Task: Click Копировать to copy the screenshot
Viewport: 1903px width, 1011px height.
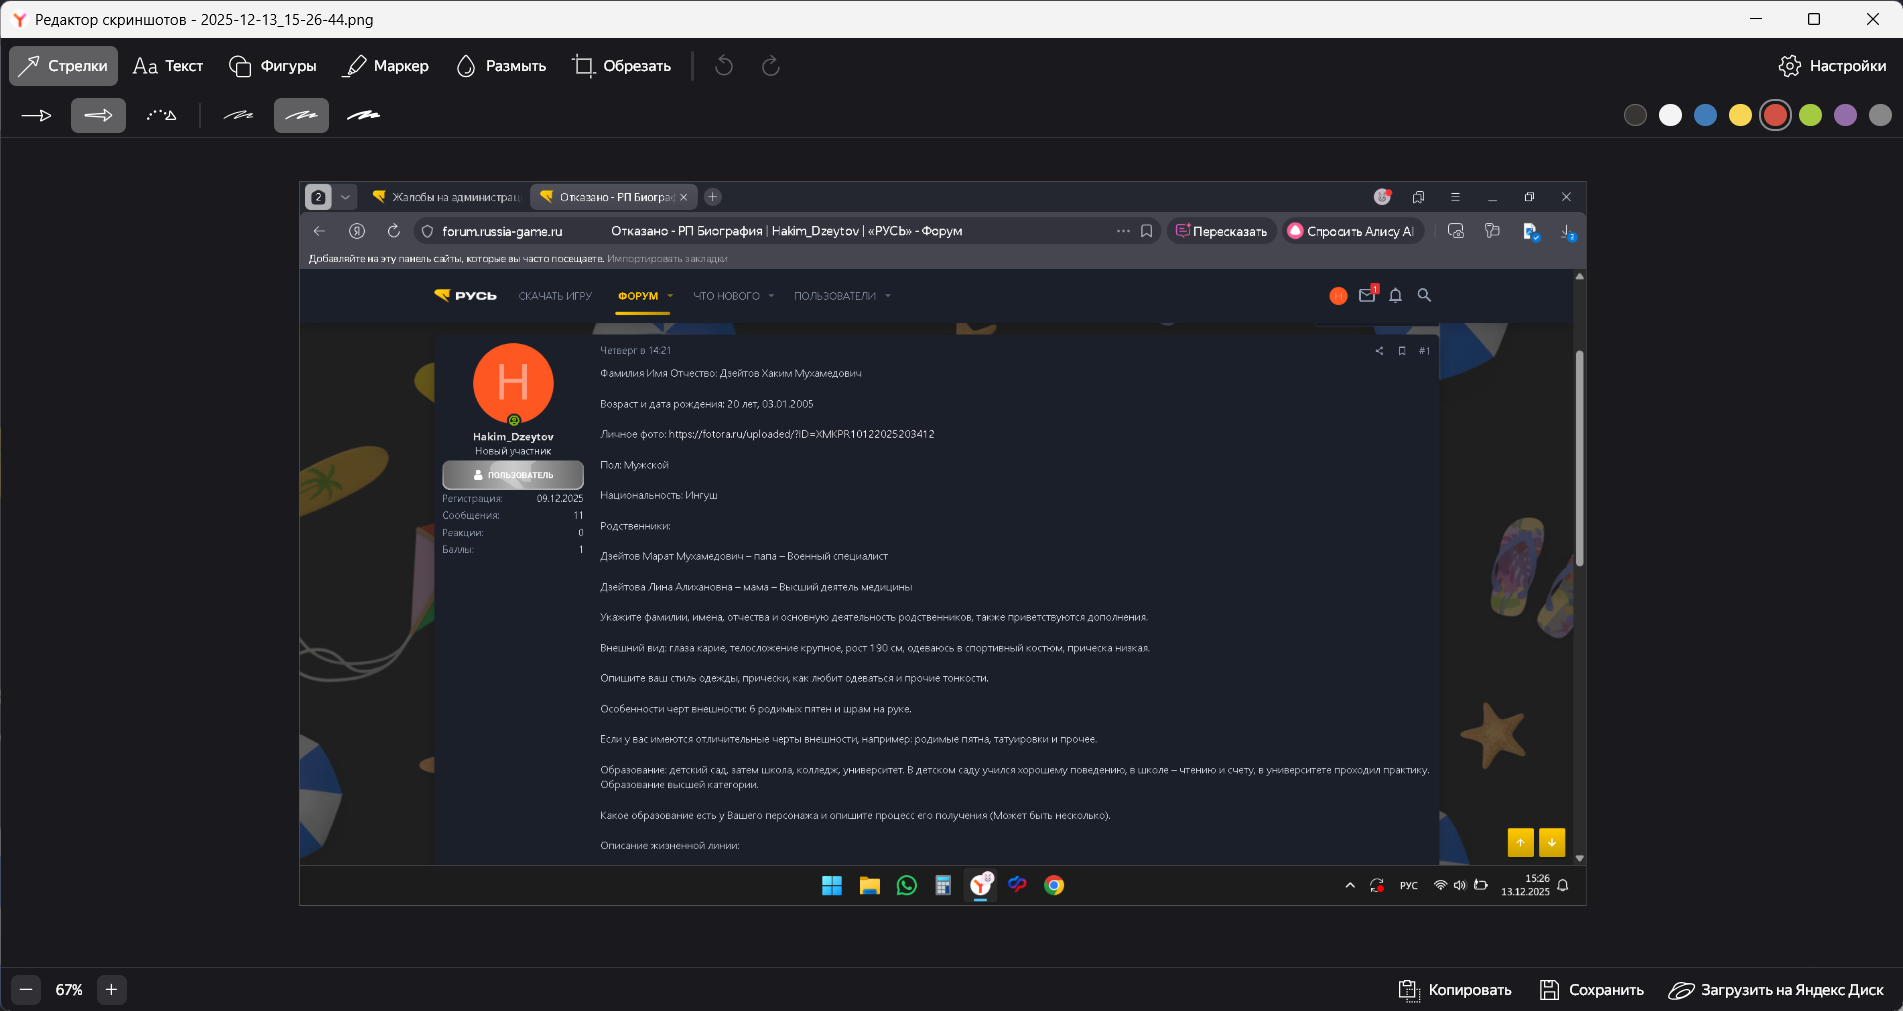Action: click(x=1455, y=990)
